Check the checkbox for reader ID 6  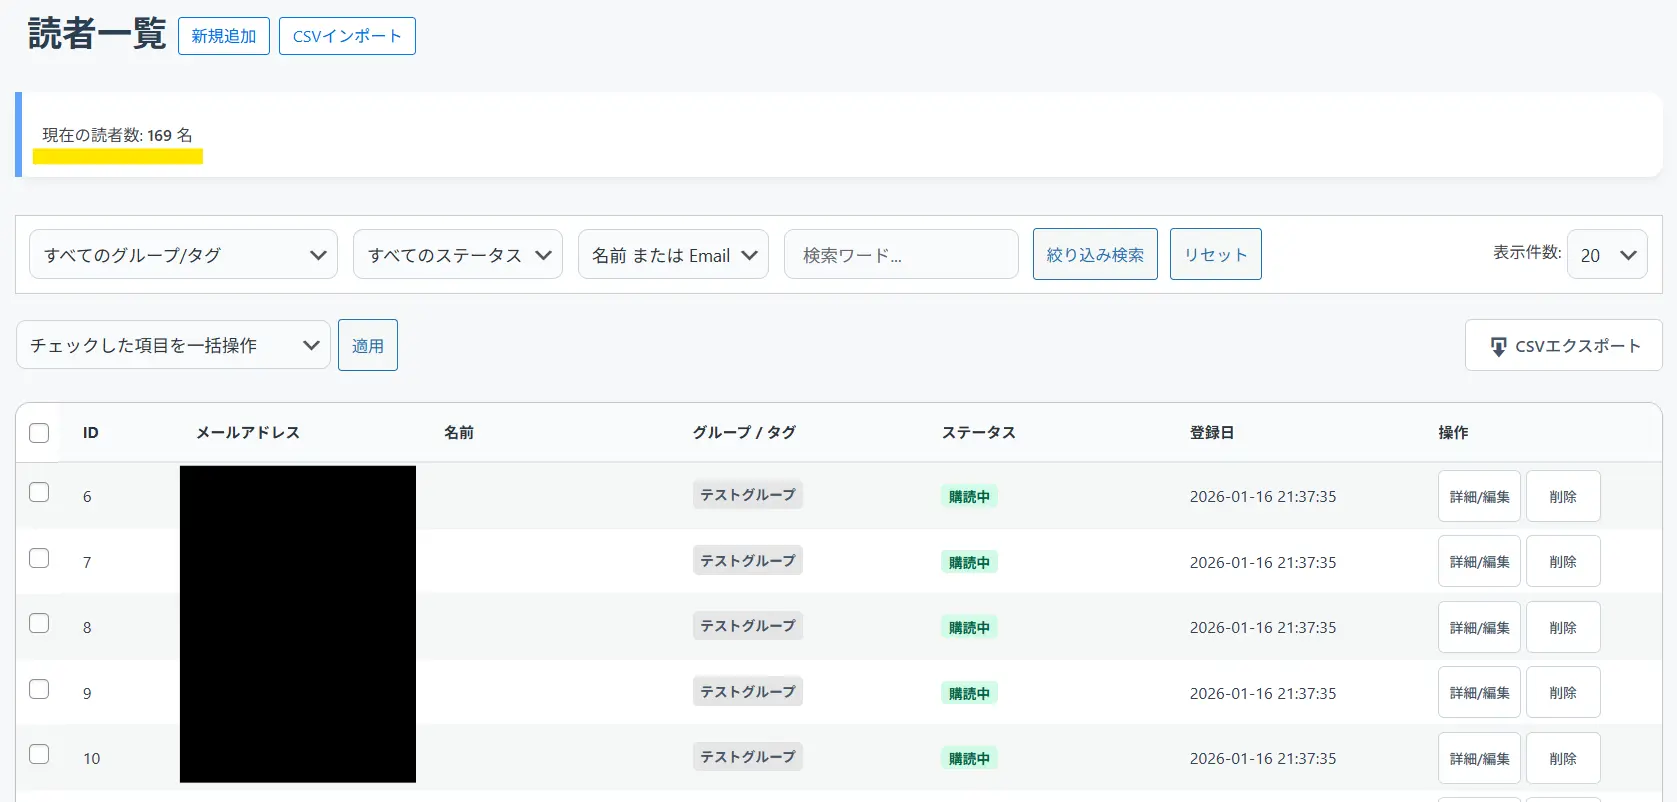(x=39, y=492)
